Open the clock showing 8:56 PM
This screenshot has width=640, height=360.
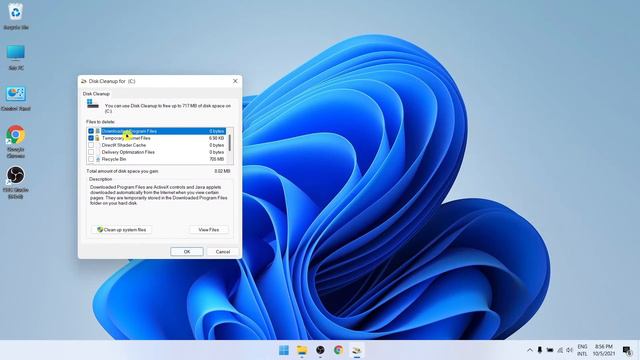click(x=603, y=350)
